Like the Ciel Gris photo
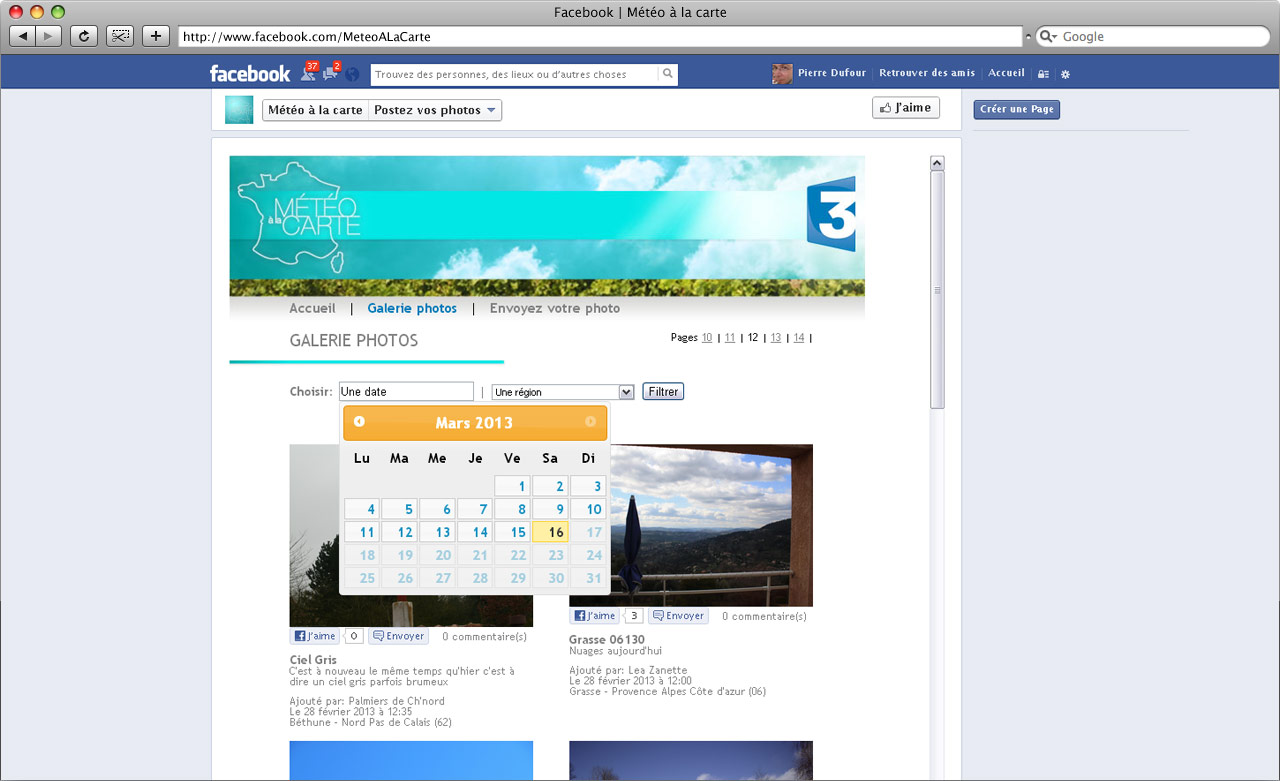1280x781 pixels. (x=315, y=636)
